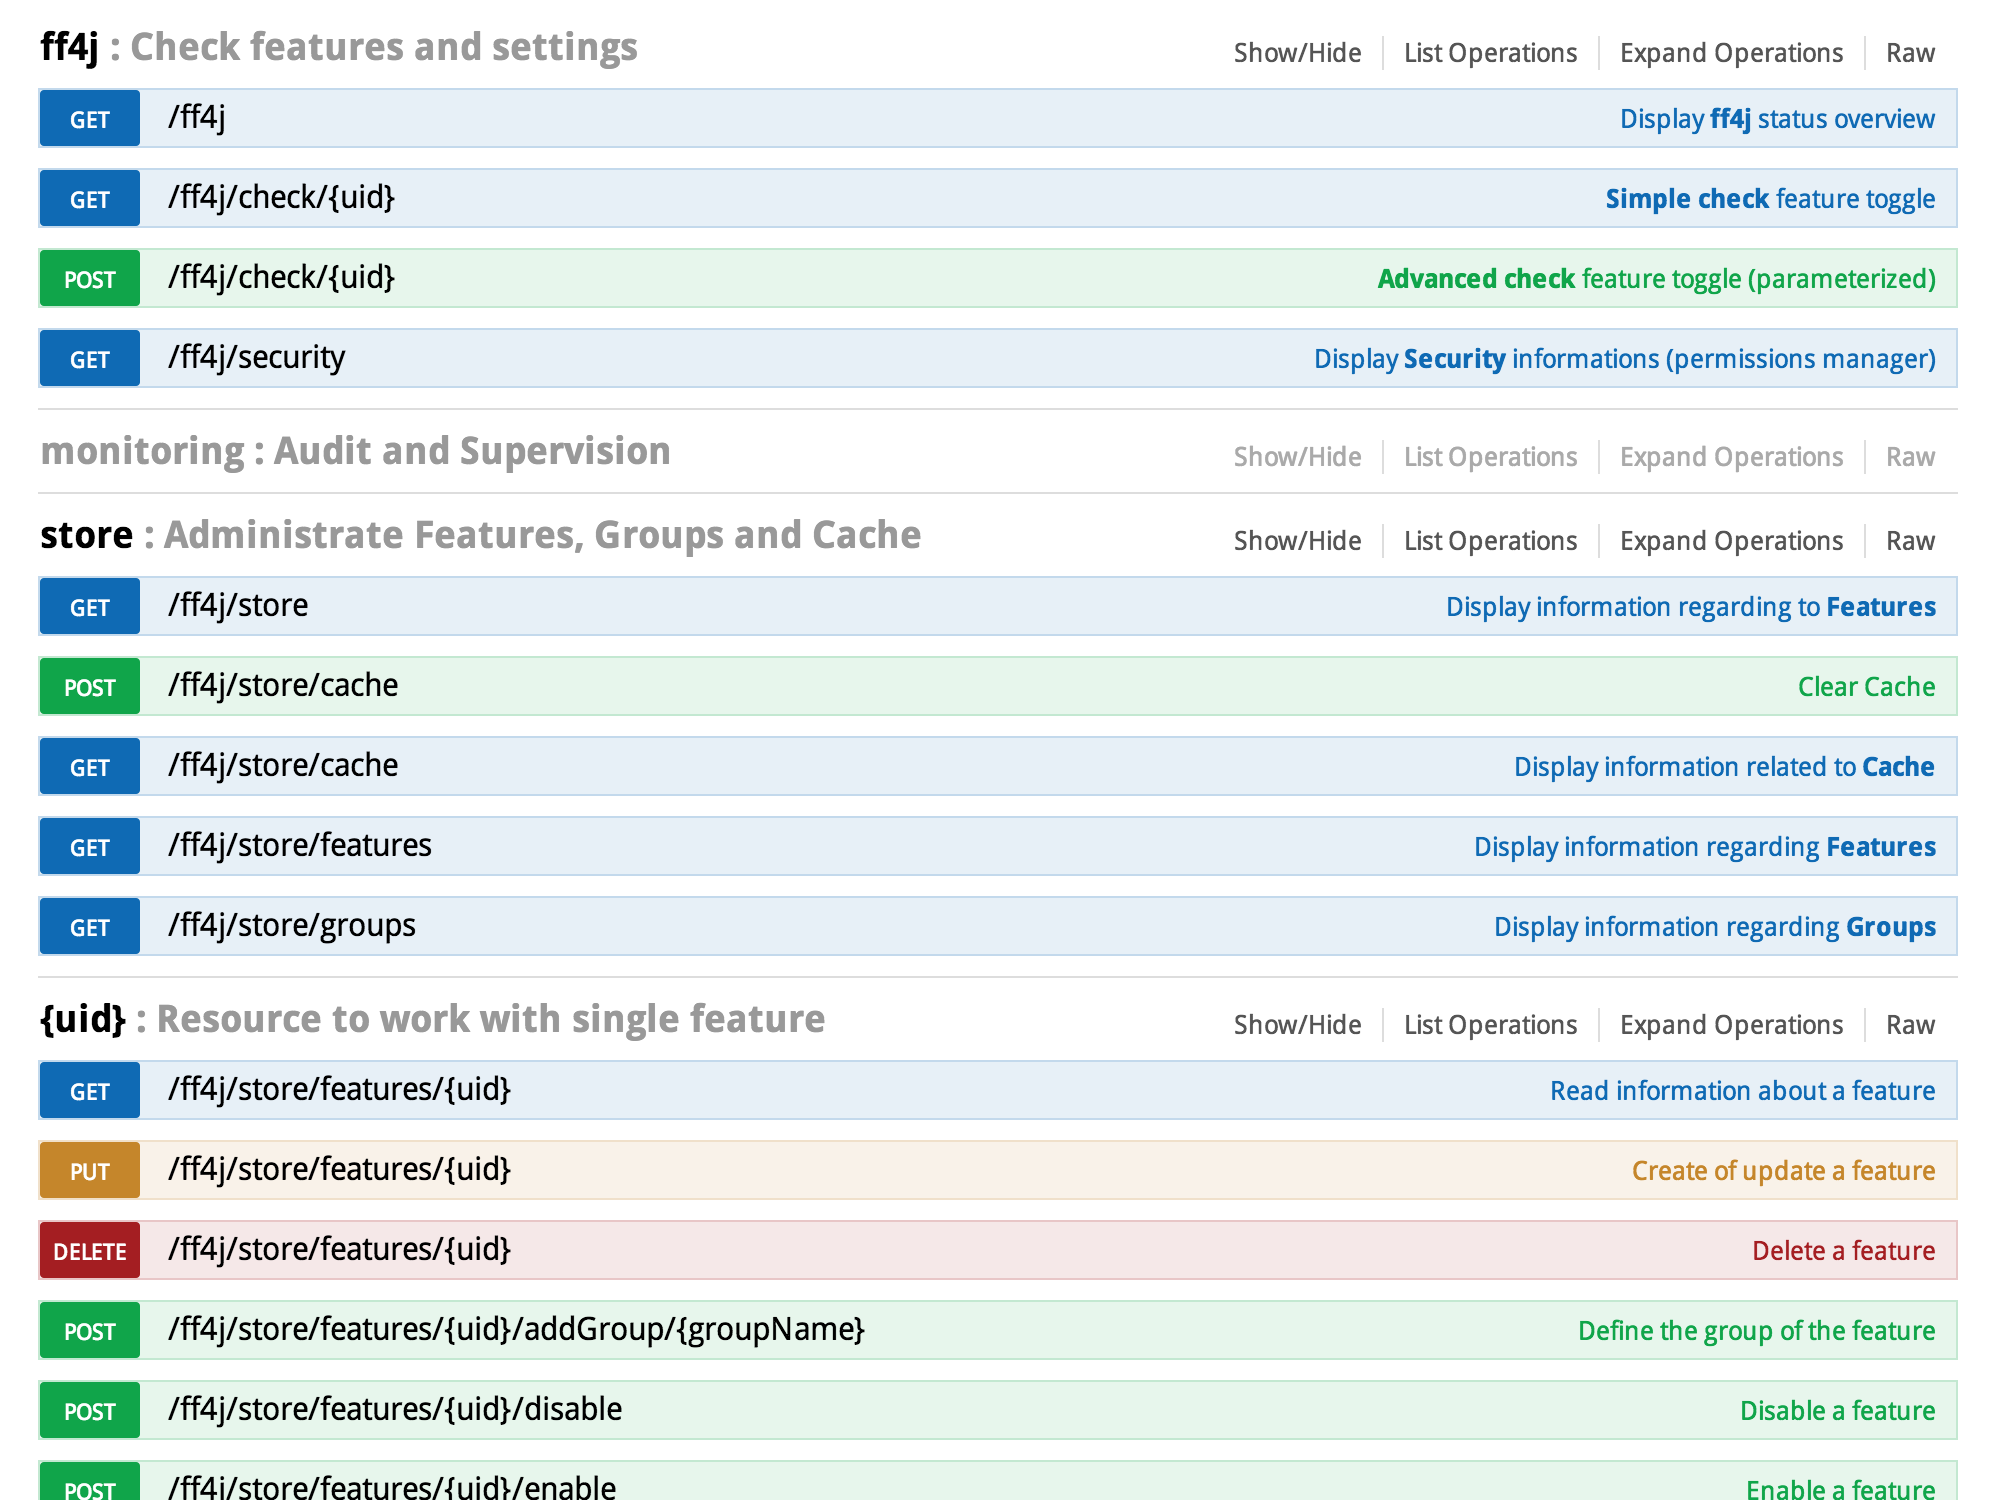The image size is (1994, 1500).
Task: Click the GET badge for /ff4j
Action: (89, 119)
